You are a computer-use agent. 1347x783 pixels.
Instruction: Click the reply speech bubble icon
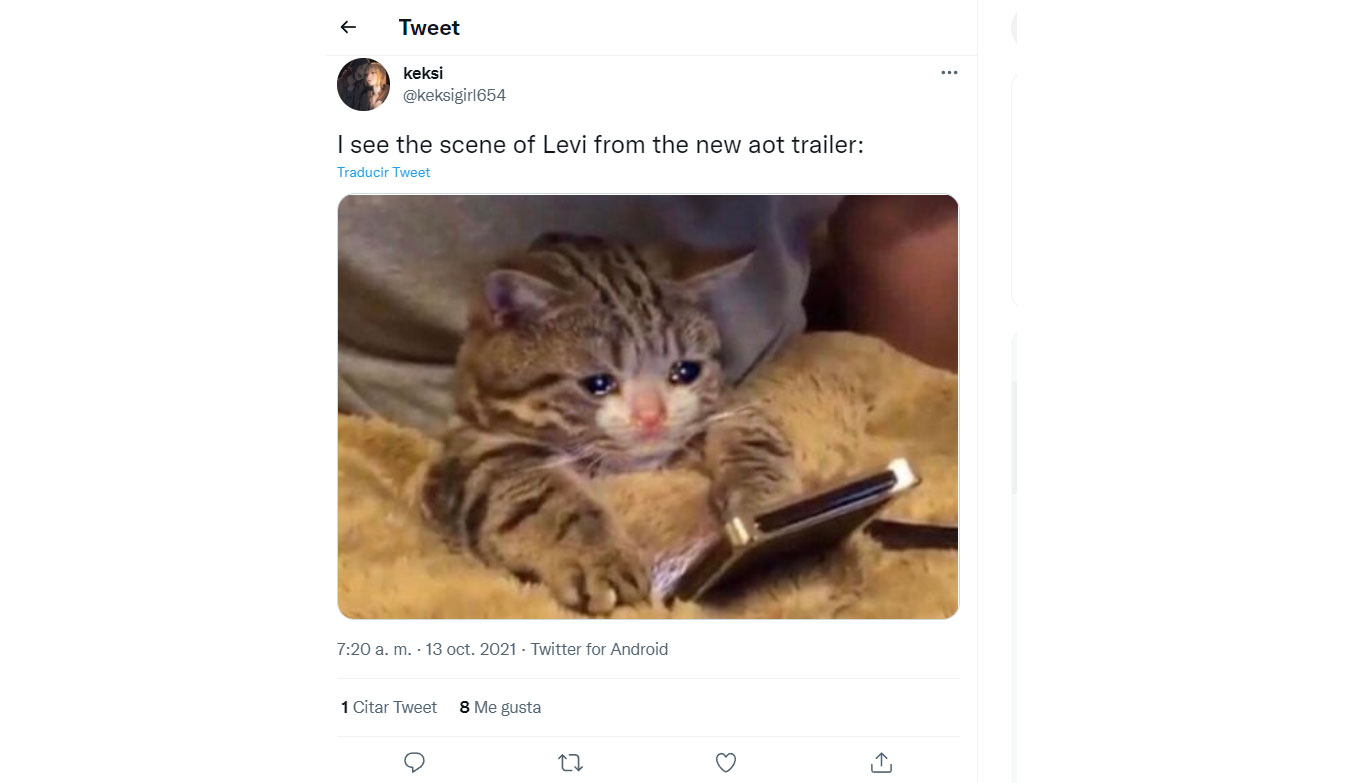(415, 763)
